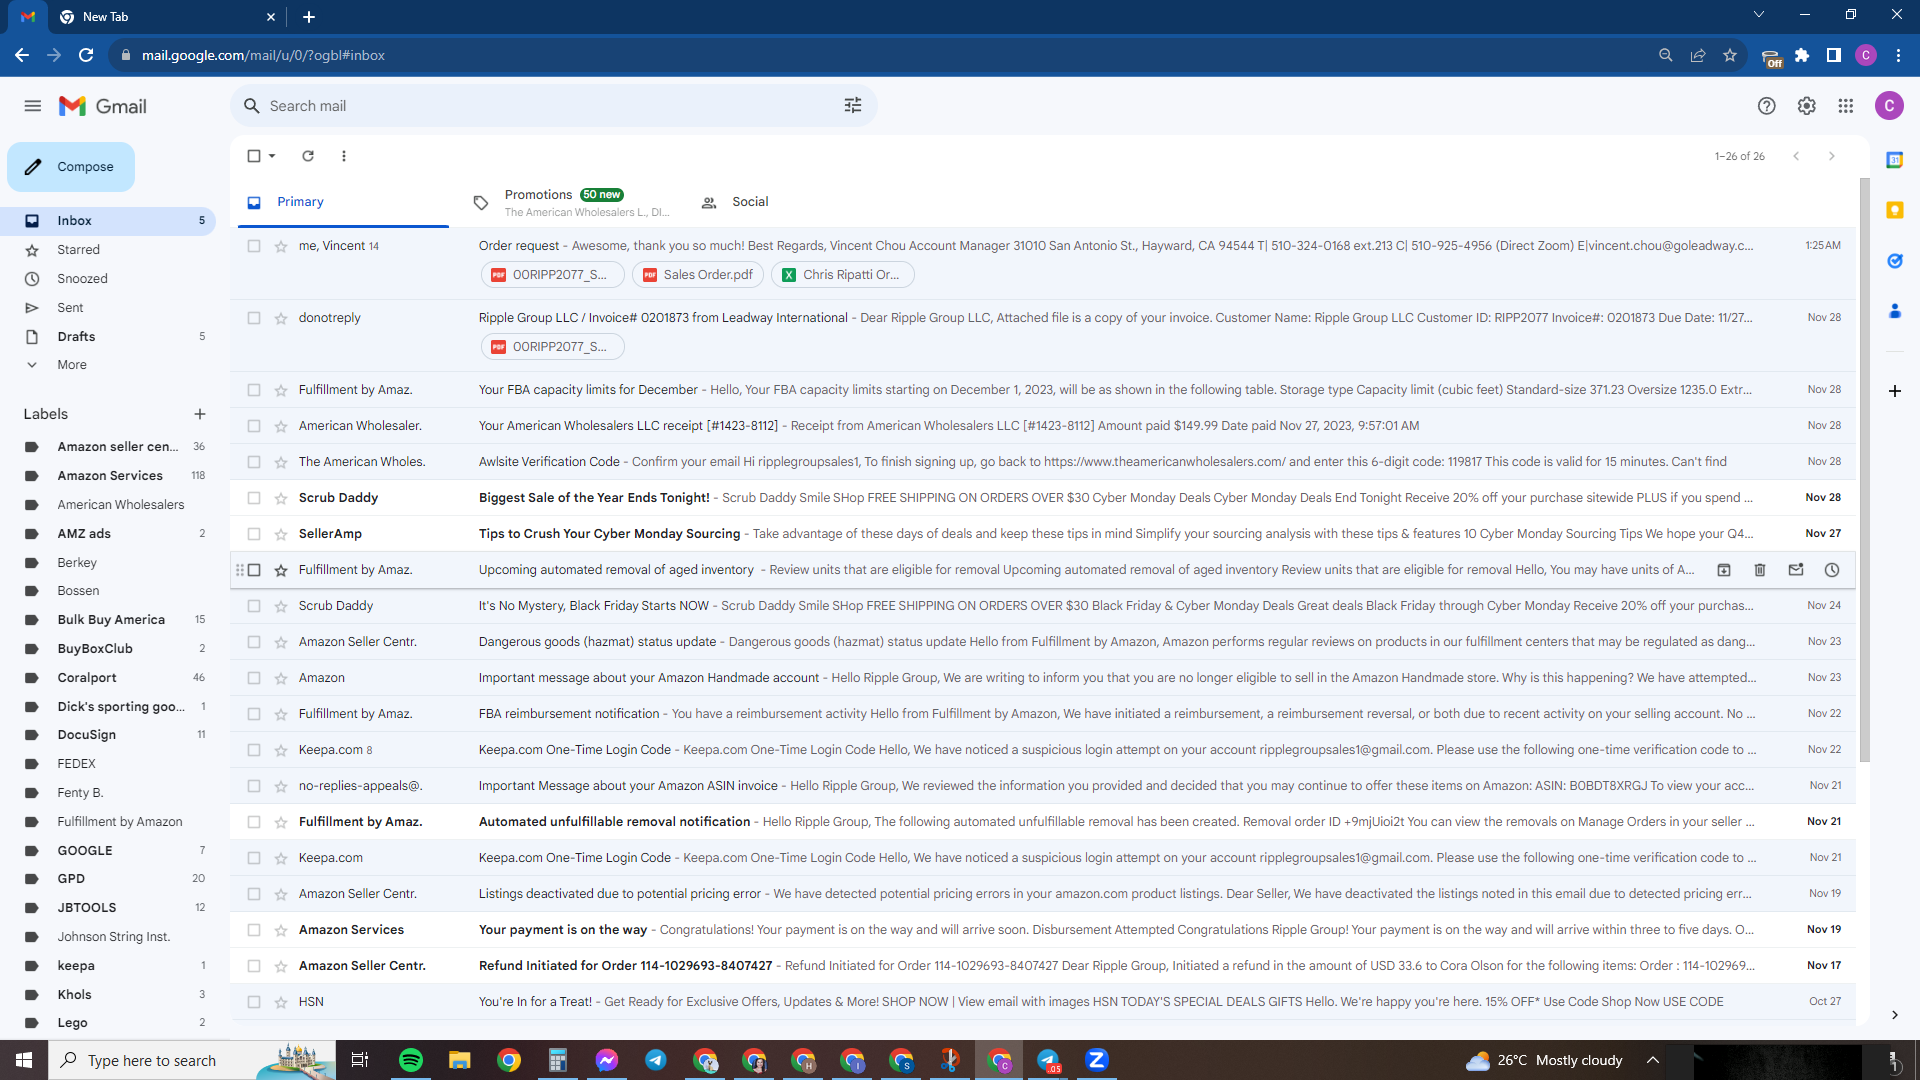Open Spotify from the taskbar
The height and width of the screenshot is (1080, 1920).
coord(411,1060)
